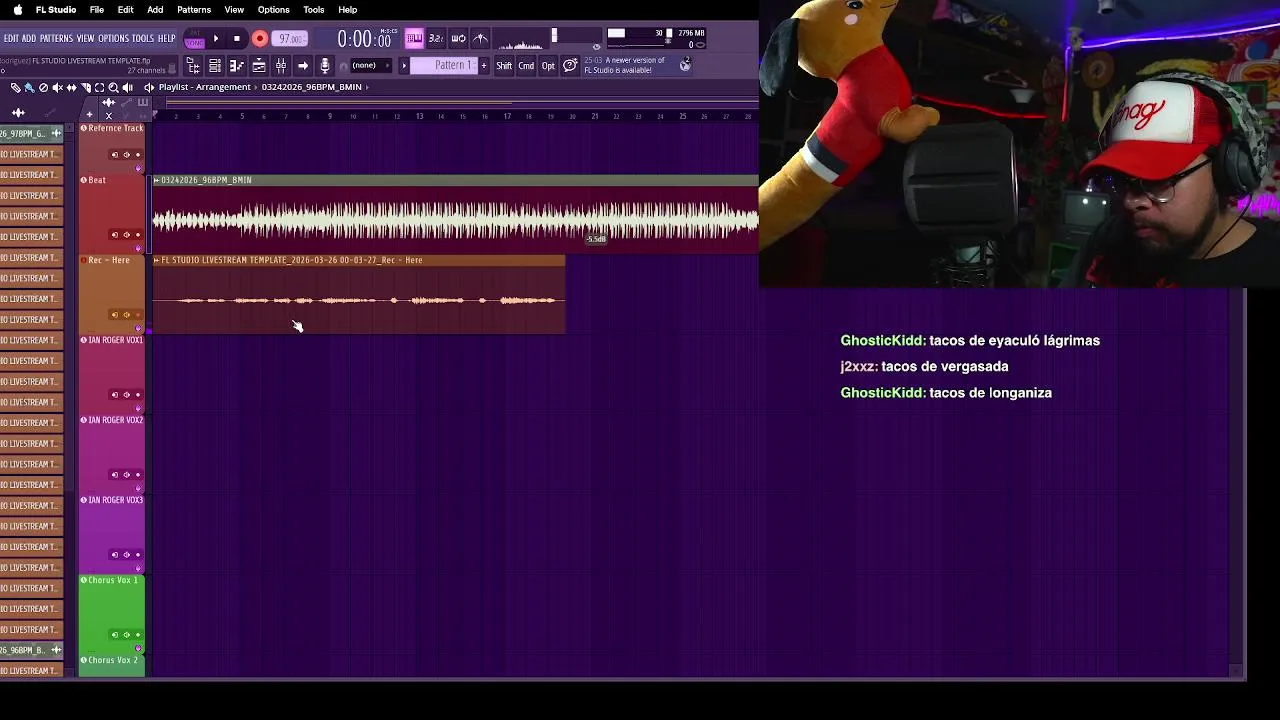1280x720 pixels.
Task: Click the tempo 97 BPM field
Action: 290,39
